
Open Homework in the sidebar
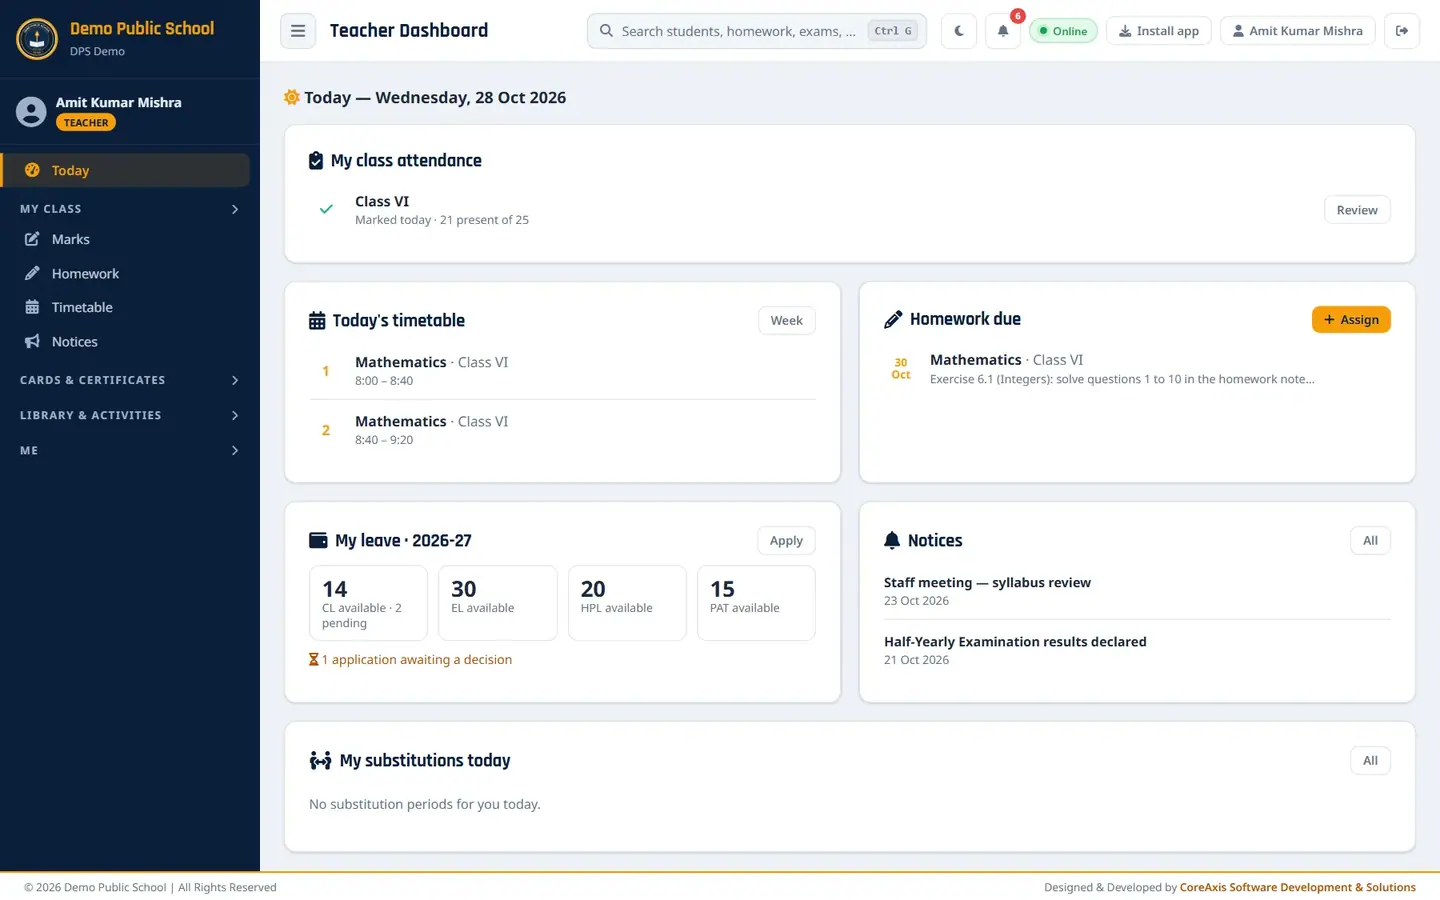[x=125, y=273]
